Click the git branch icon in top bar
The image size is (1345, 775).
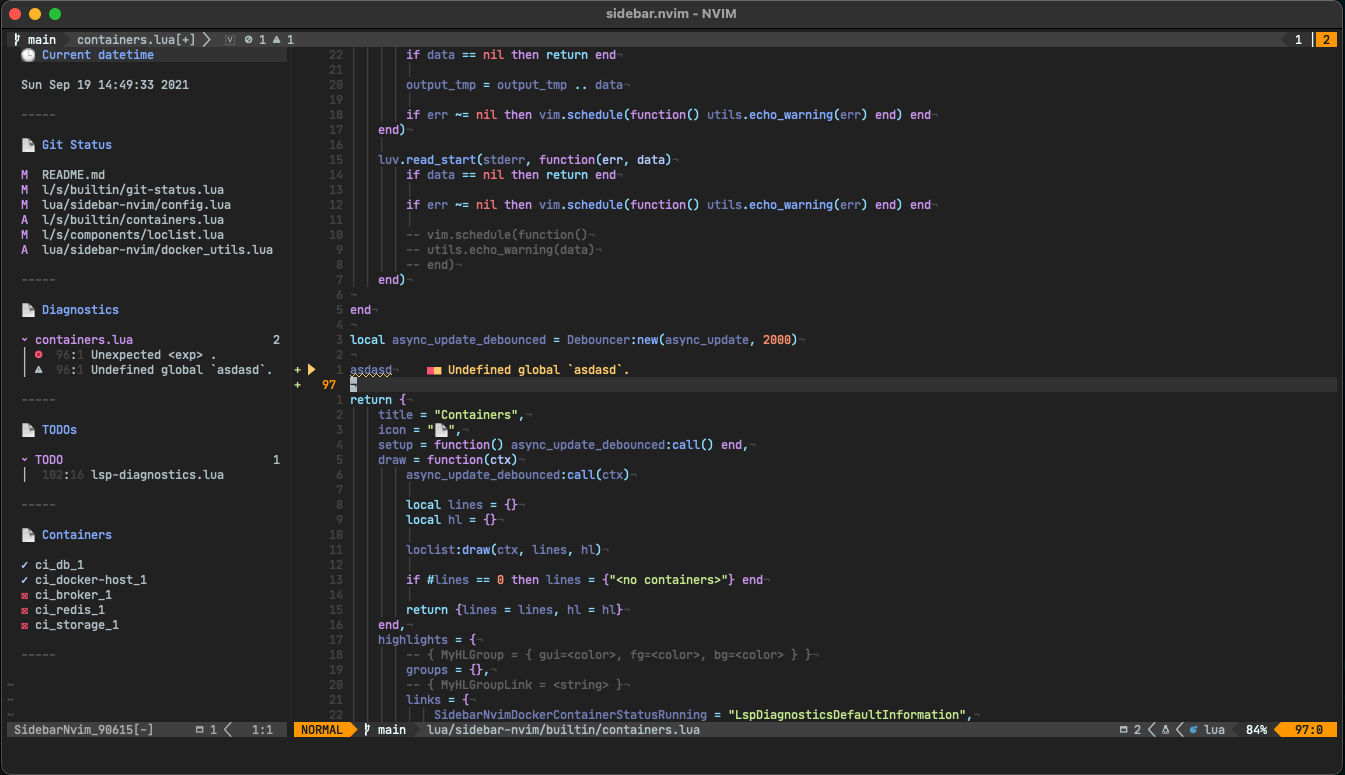point(17,40)
